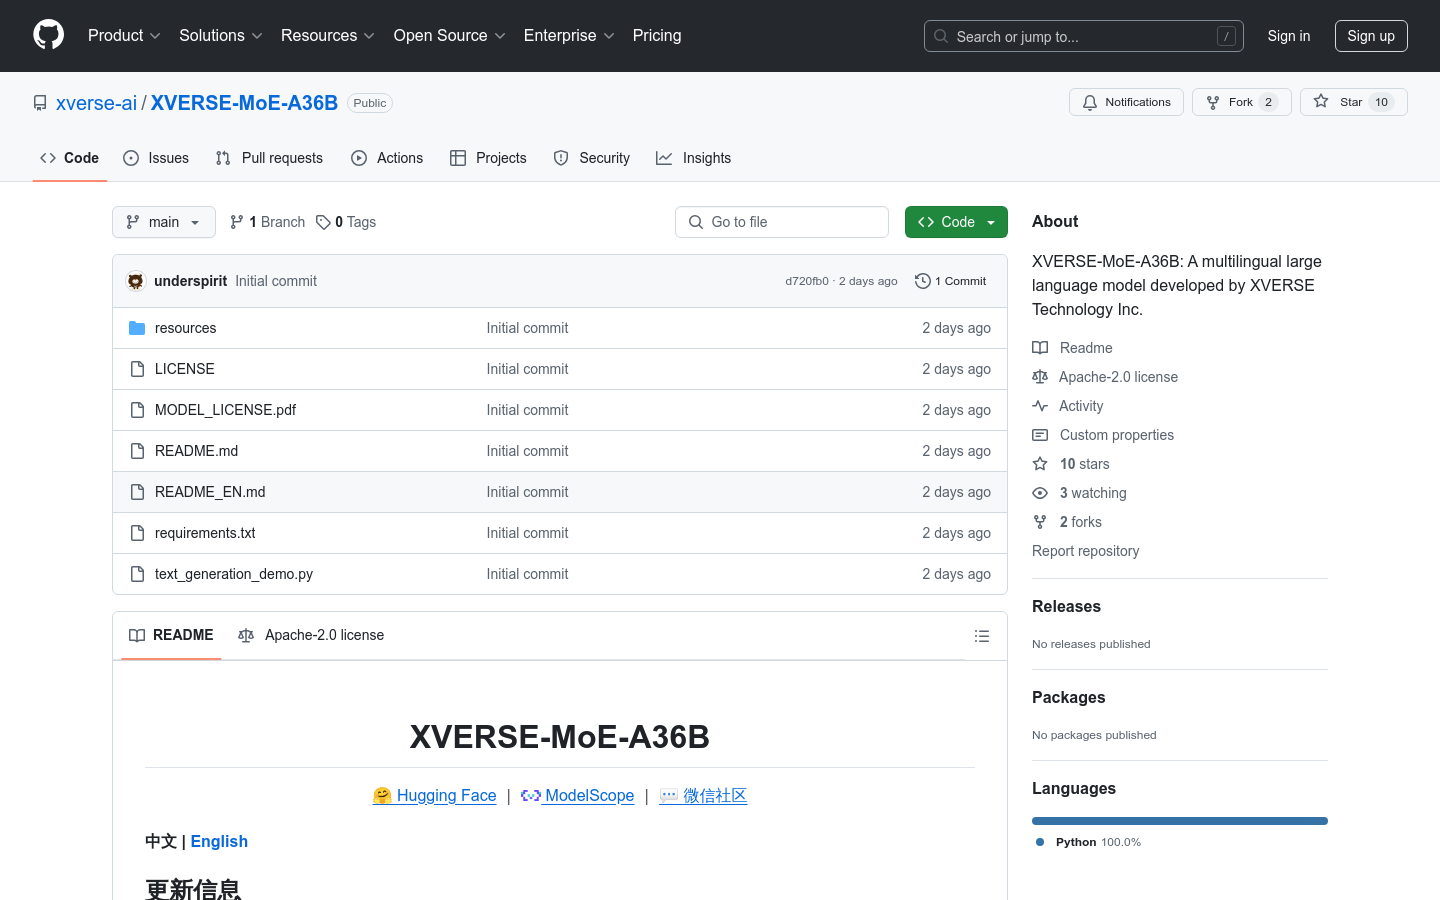
Task: Switch to the Projects tab
Action: pos(488,158)
